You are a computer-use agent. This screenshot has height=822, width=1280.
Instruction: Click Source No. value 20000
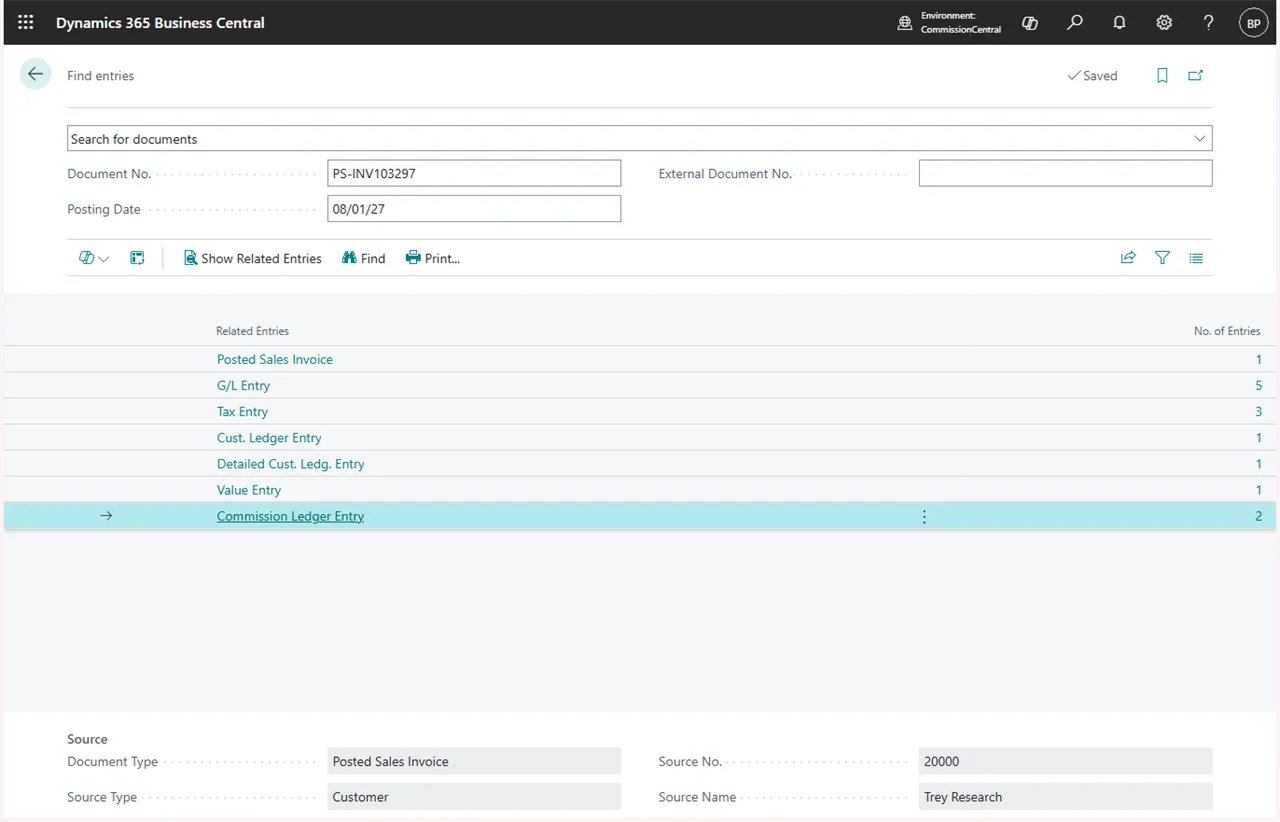[1065, 761]
